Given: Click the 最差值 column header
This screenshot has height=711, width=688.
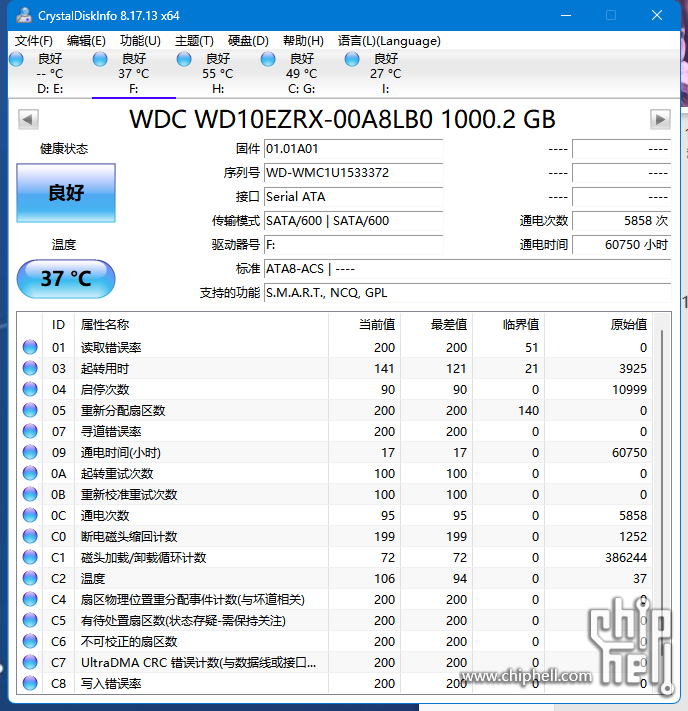Looking at the screenshot, I should coord(436,325).
